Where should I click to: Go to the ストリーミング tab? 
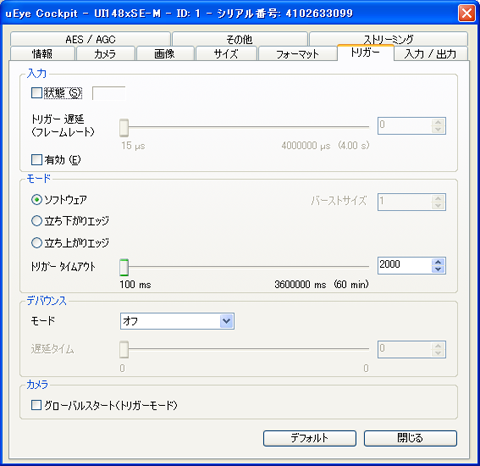click(388, 39)
